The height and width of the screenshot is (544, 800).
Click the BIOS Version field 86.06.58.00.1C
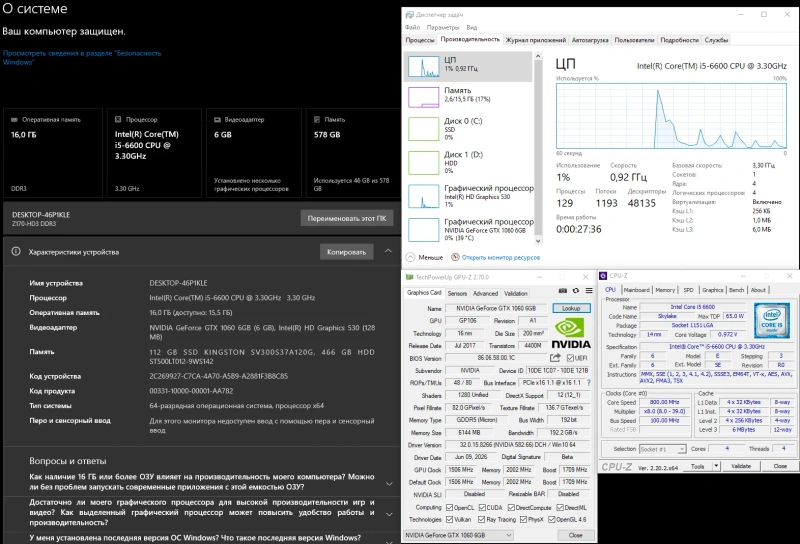(496, 358)
